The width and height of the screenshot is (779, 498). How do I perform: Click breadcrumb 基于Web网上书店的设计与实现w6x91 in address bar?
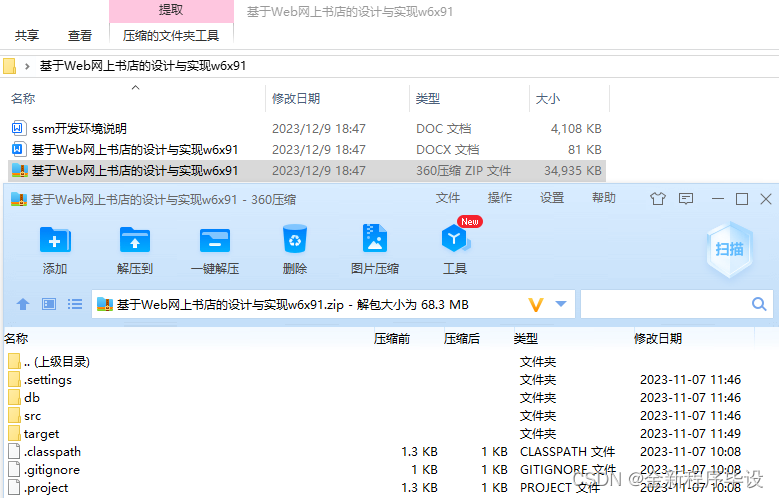143,66
